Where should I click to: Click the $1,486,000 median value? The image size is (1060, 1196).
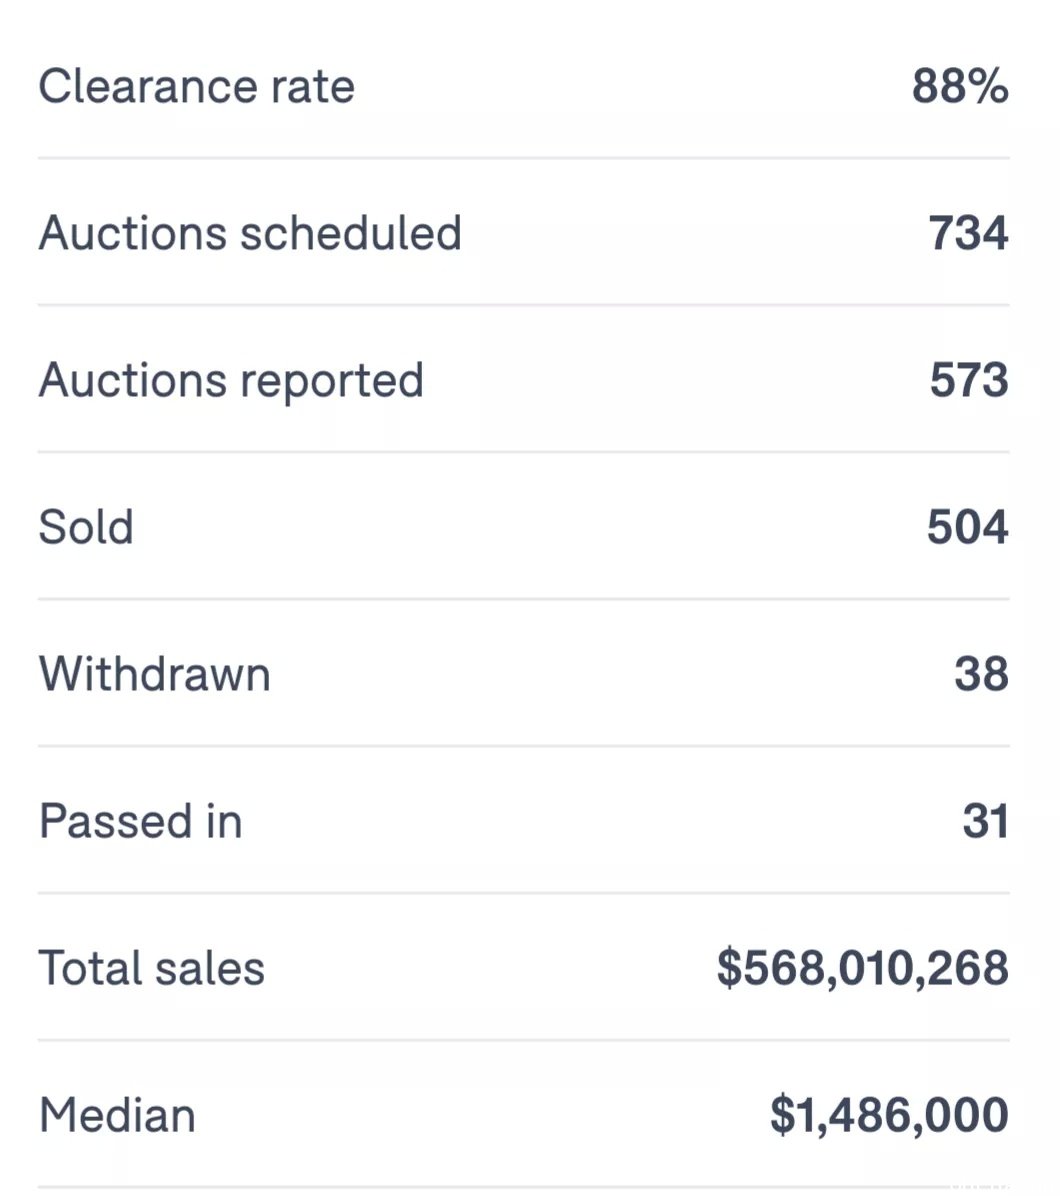coord(889,1116)
